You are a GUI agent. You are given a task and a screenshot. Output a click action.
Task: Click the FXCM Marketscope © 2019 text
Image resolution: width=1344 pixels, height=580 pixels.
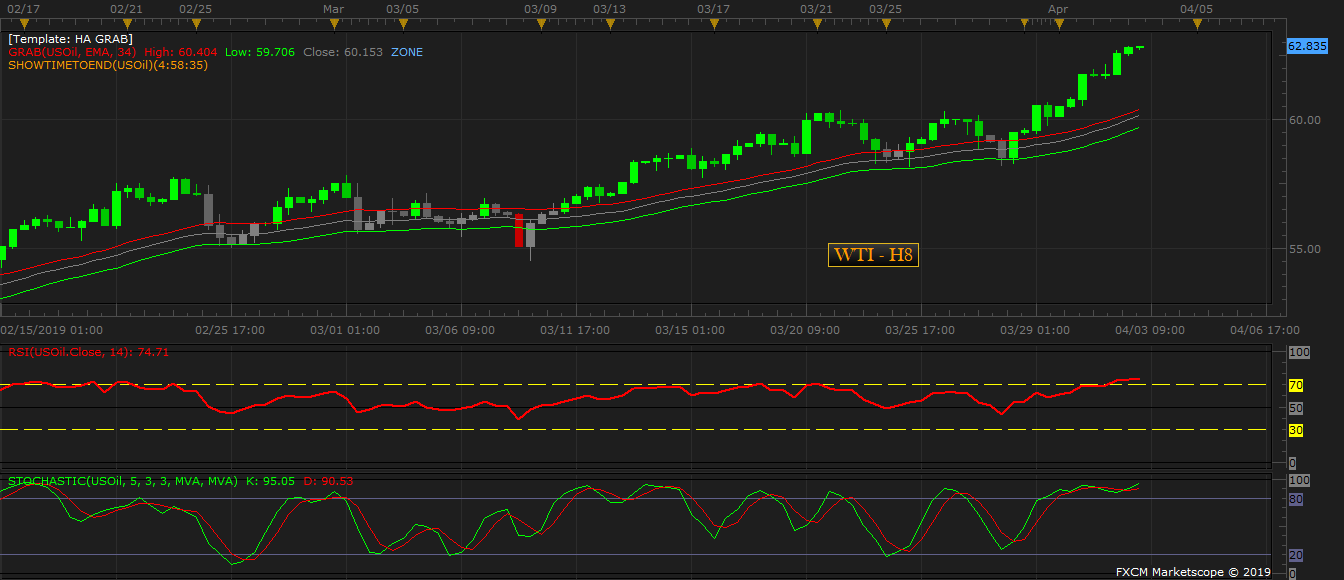coord(1193,572)
